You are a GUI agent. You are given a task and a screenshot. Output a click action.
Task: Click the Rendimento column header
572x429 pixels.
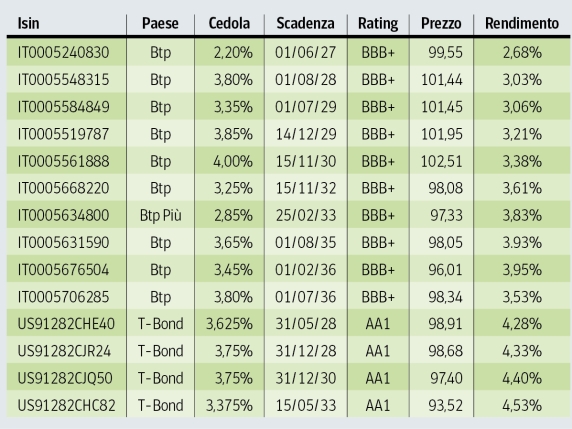[522, 24]
